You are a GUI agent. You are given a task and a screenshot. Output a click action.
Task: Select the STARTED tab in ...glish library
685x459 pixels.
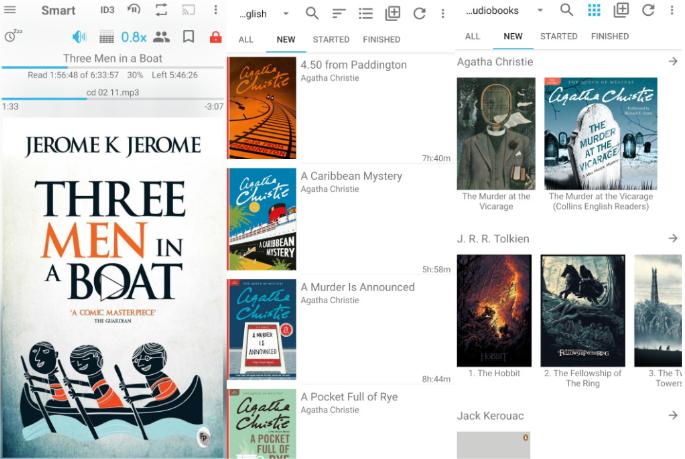click(x=331, y=39)
